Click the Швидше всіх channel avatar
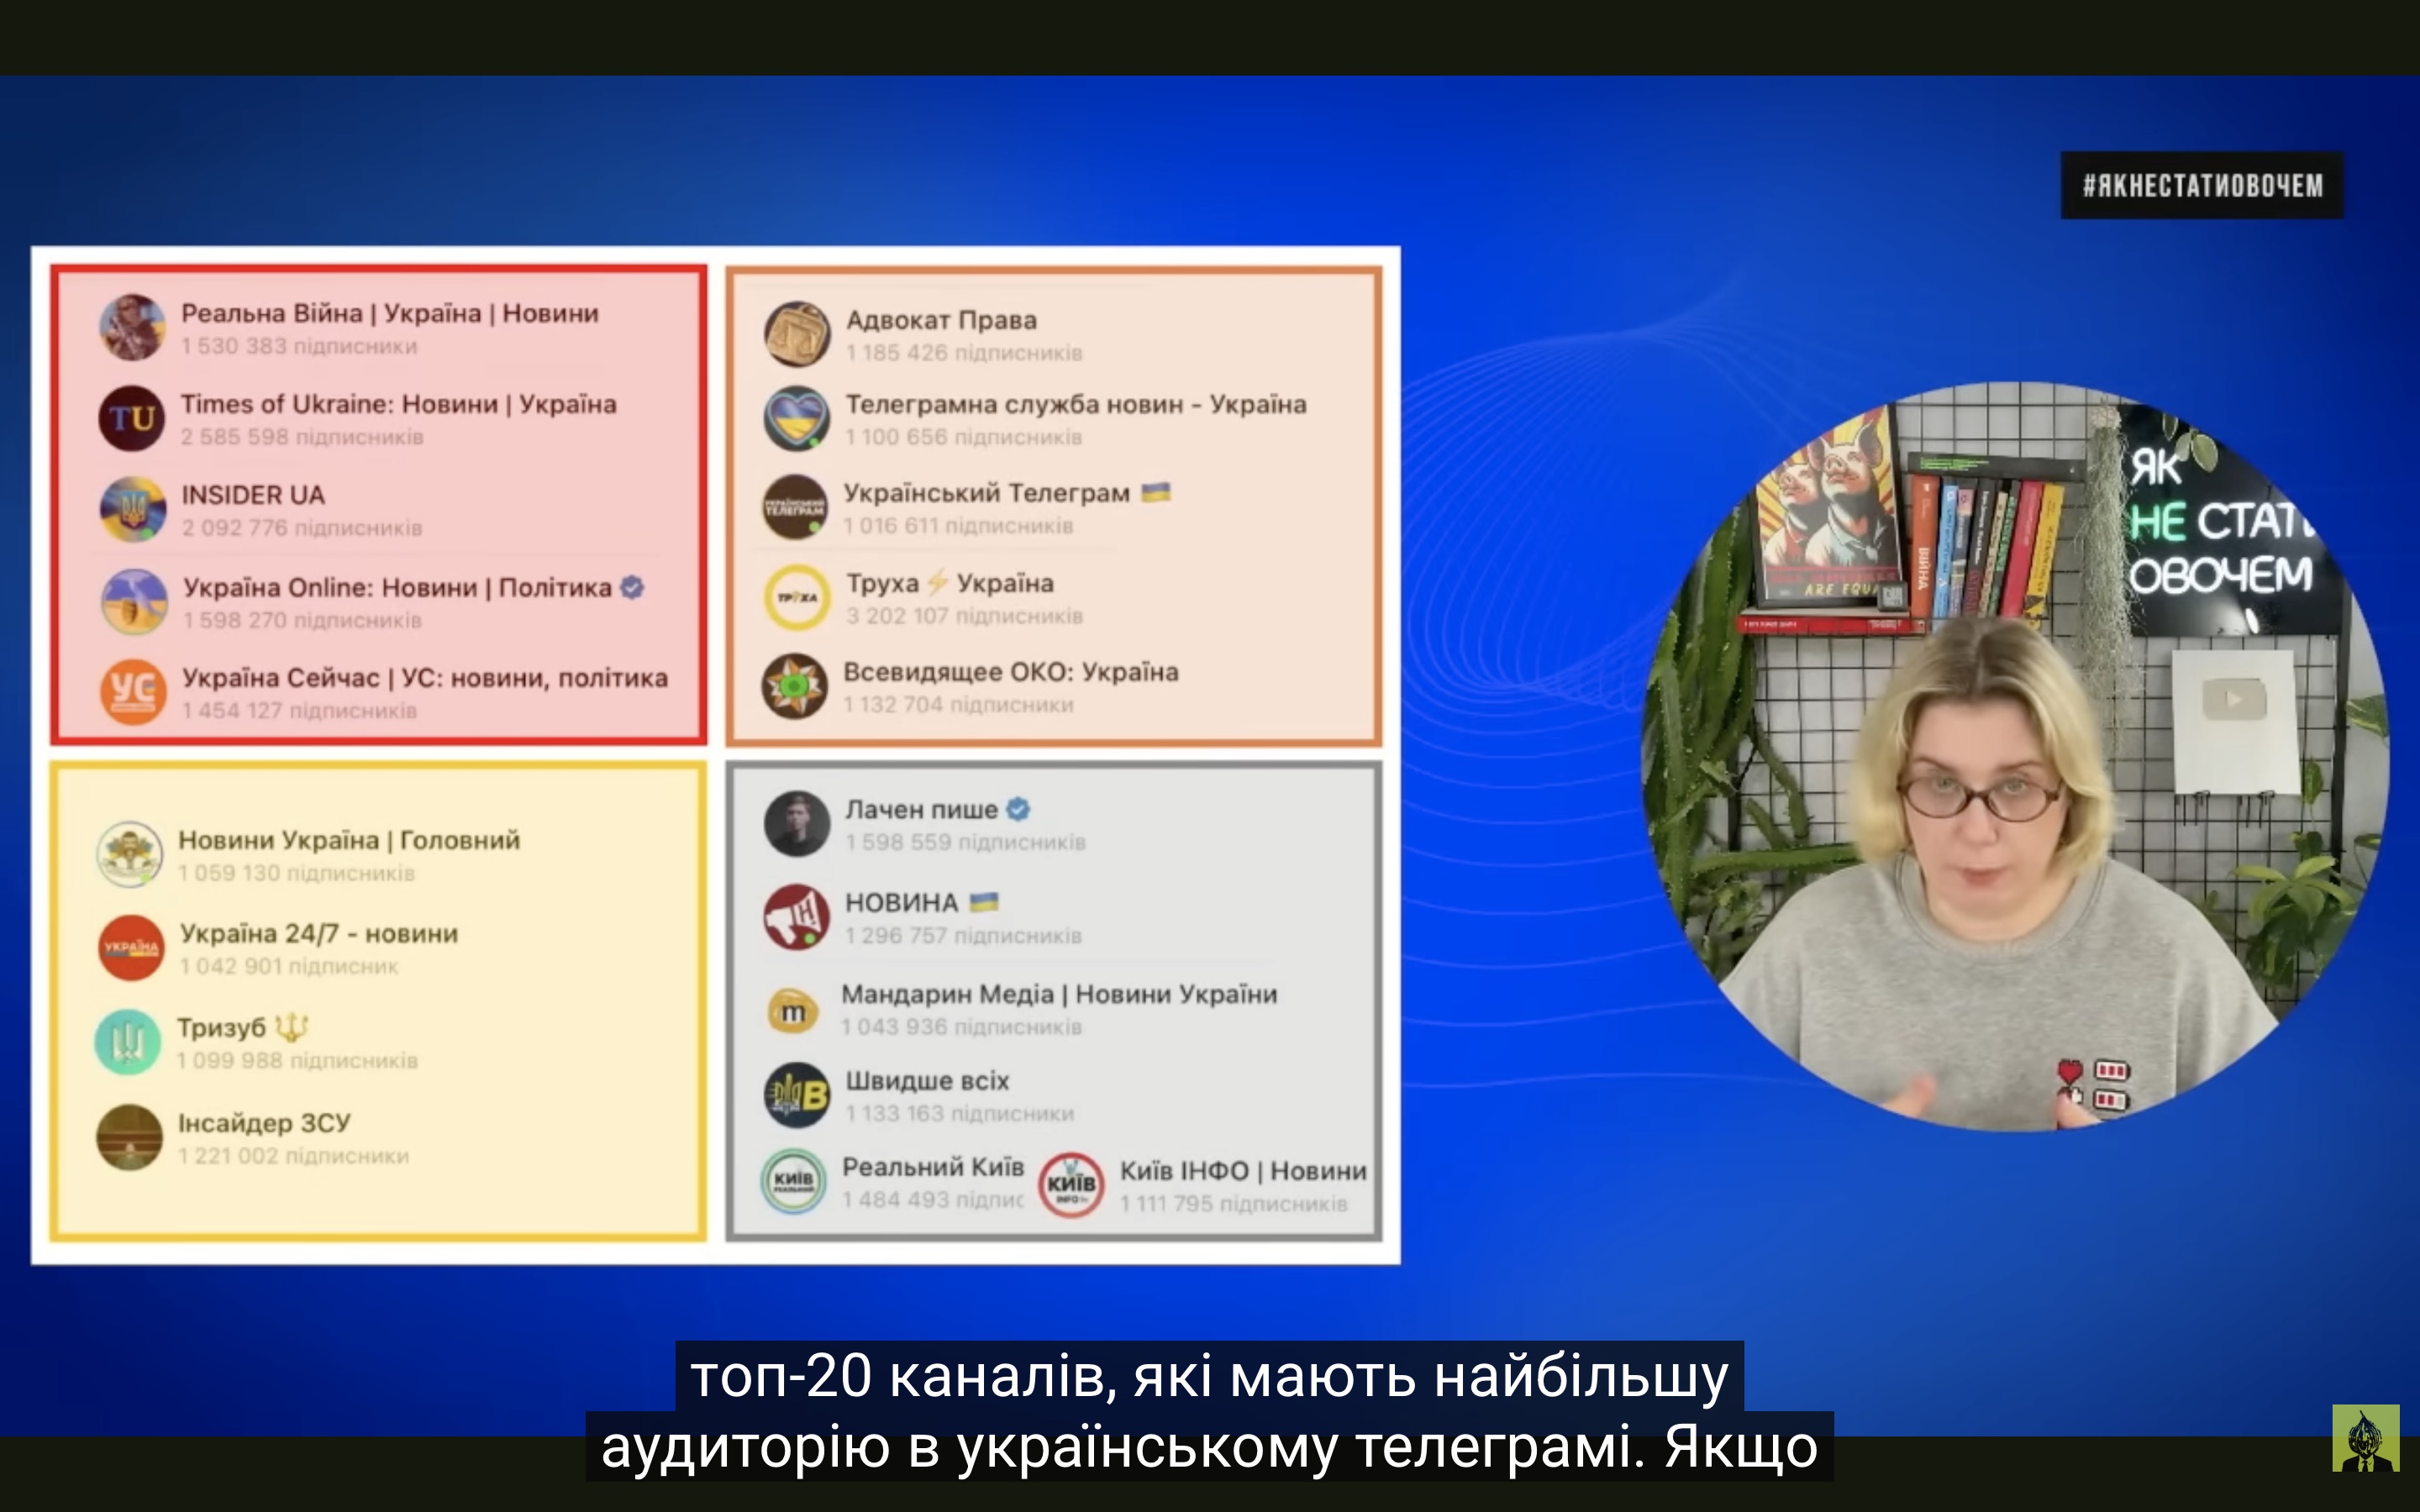Image resolution: width=2420 pixels, height=1512 pixels. (x=797, y=1095)
